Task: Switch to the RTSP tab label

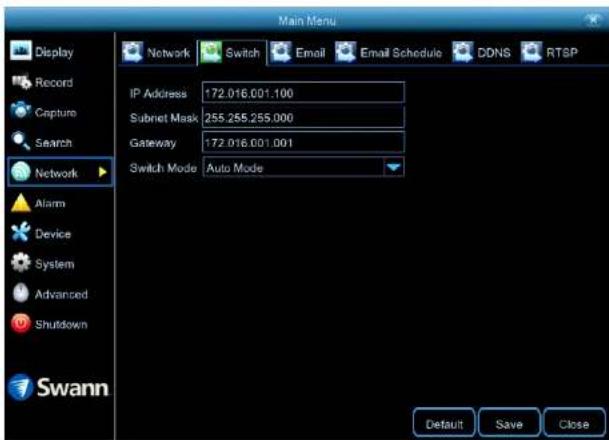Action: pyautogui.click(x=562, y=53)
